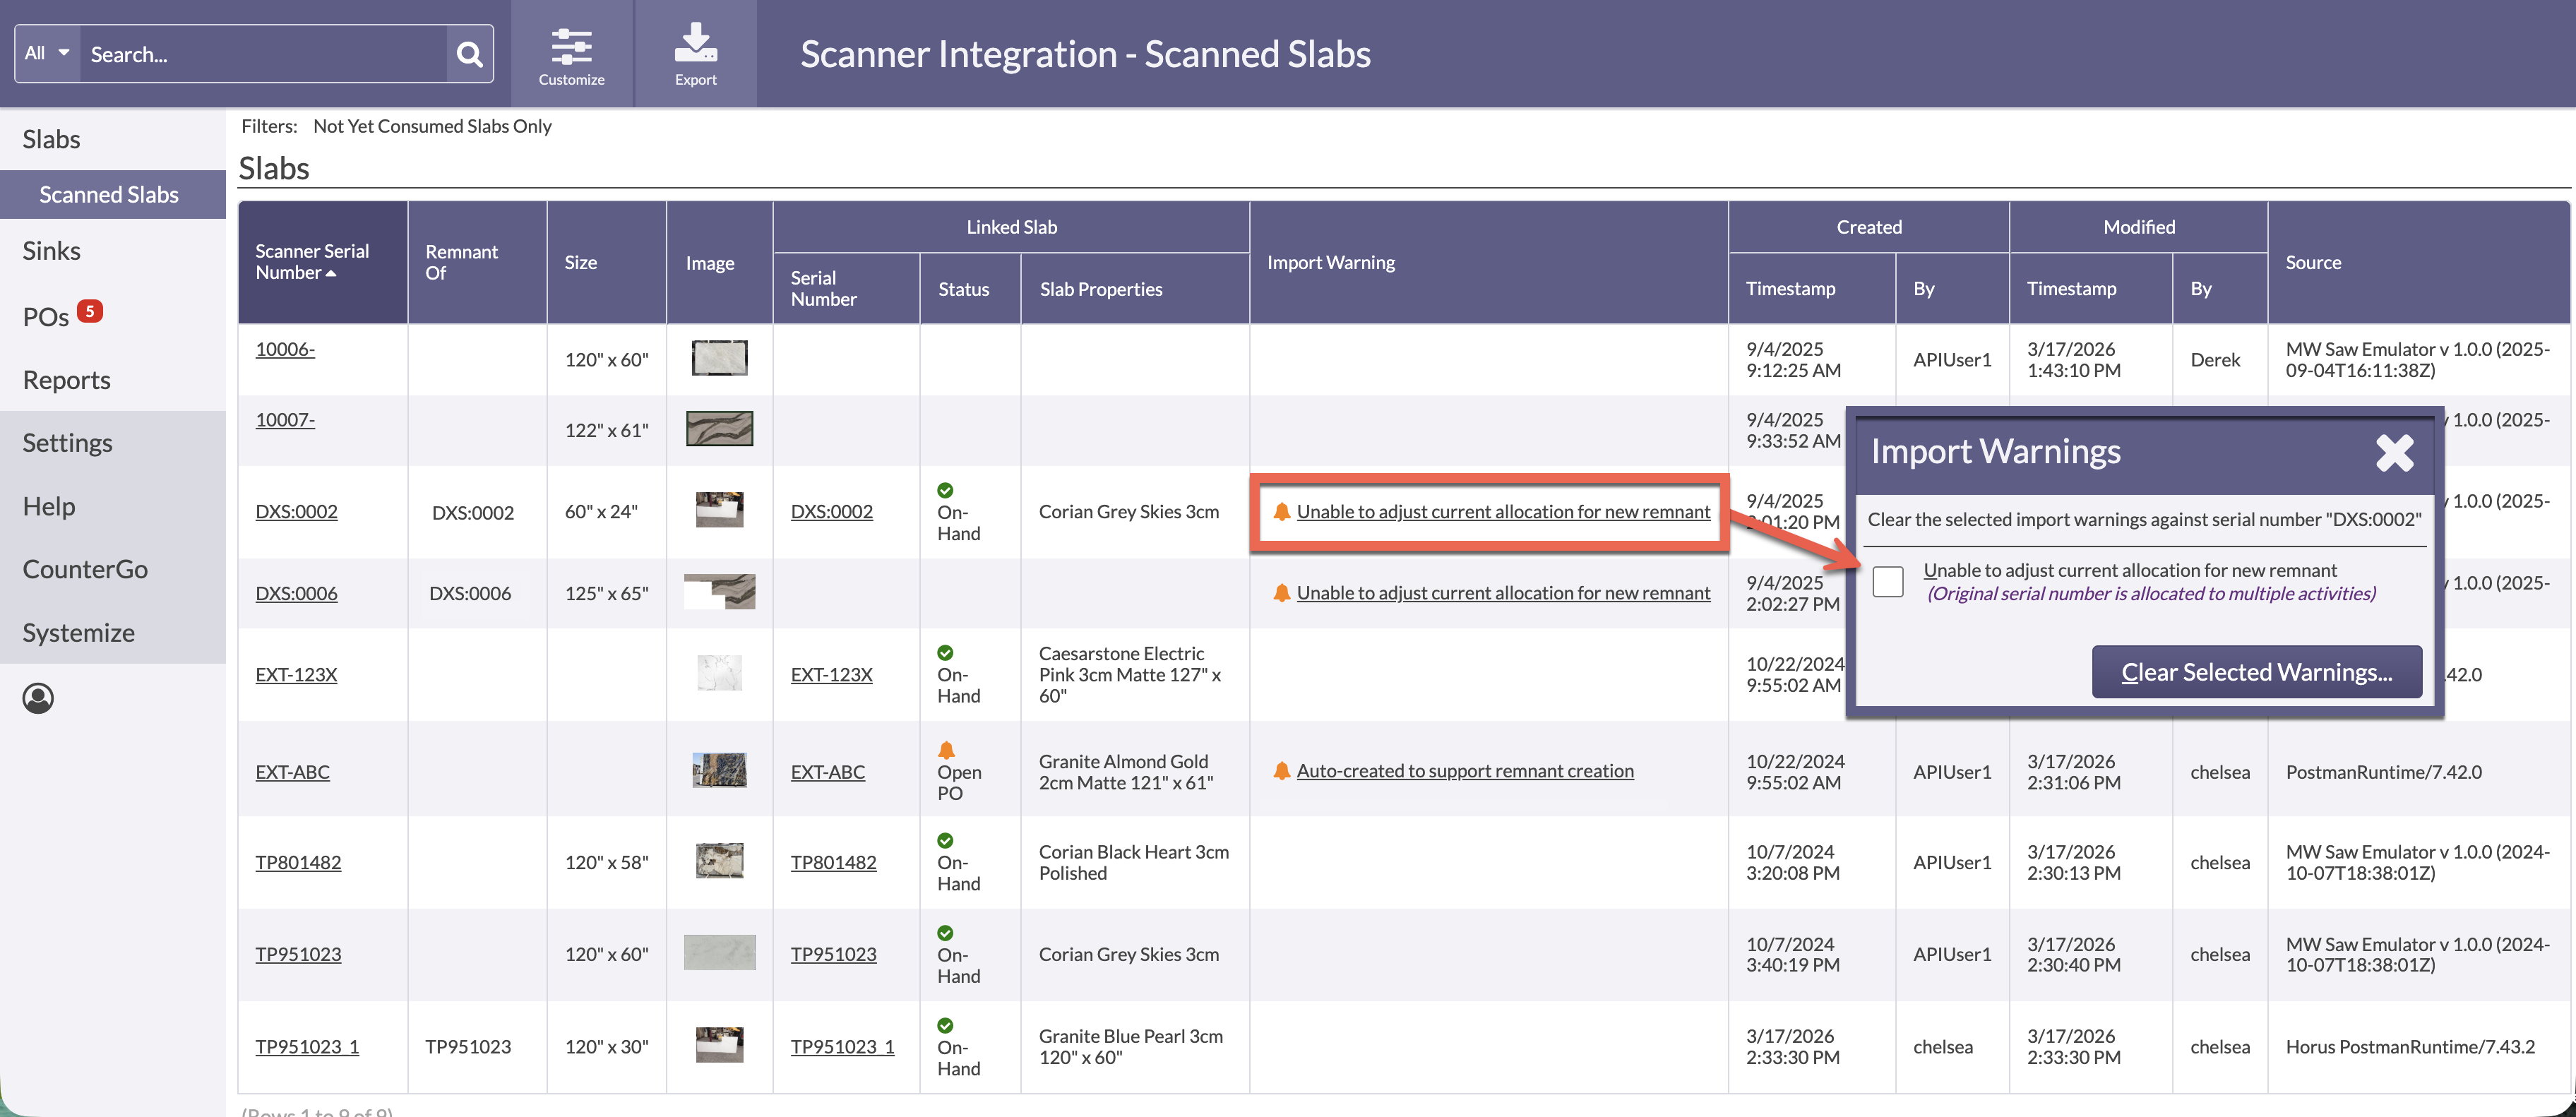Click the Open PO bell icon for EXT-ABC

(946, 750)
